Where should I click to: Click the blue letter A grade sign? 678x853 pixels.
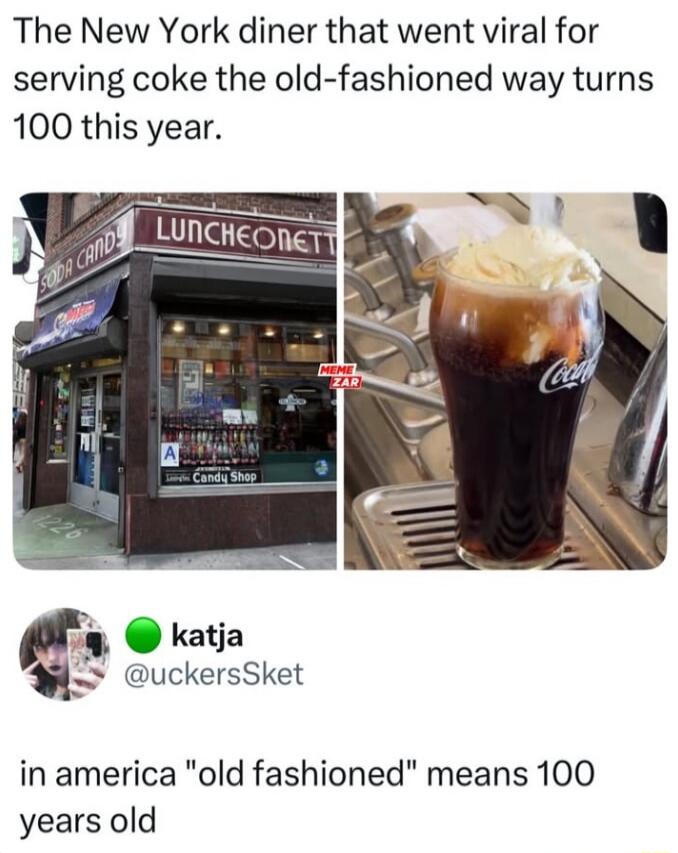[x=169, y=454]
